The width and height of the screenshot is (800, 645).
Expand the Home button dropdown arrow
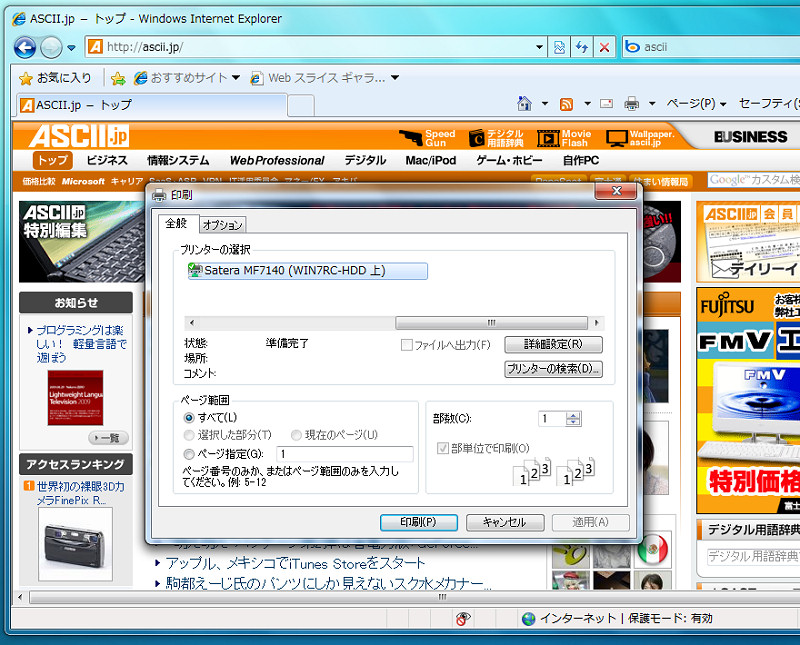tap(544, 104)
